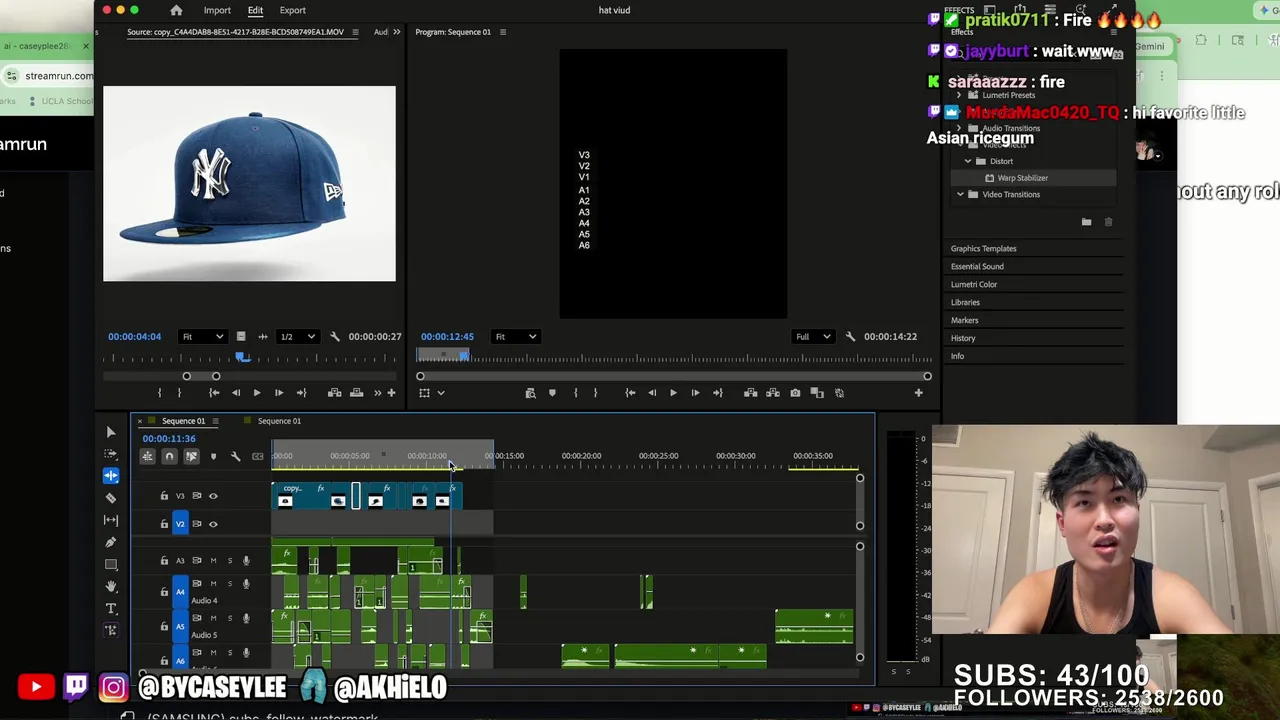Click Export Frame camera icon
Screen dimensions: 1280x720
(795, 393)
